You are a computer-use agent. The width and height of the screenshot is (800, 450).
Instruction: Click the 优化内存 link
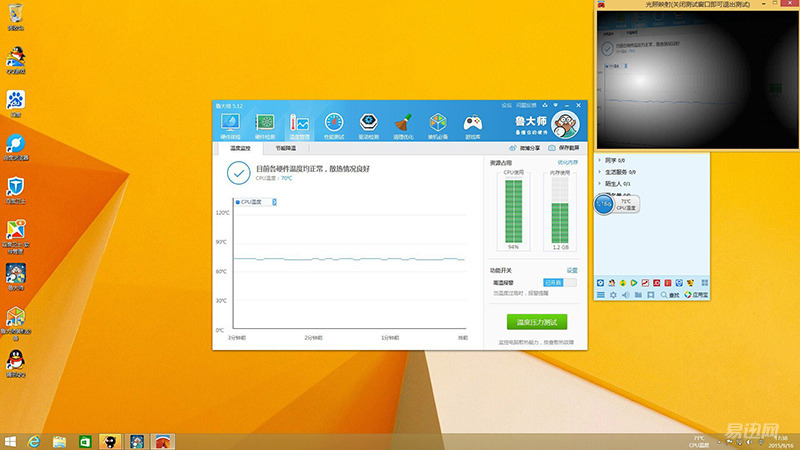[568, 163]
